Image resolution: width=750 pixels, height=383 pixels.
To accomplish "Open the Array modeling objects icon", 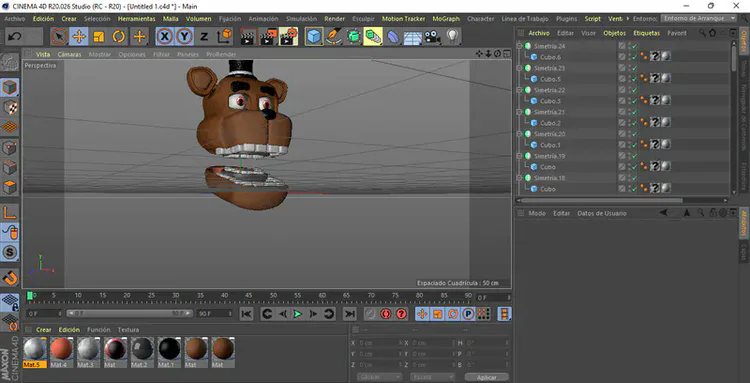I will pyautogui.click(x=373, y=36).
